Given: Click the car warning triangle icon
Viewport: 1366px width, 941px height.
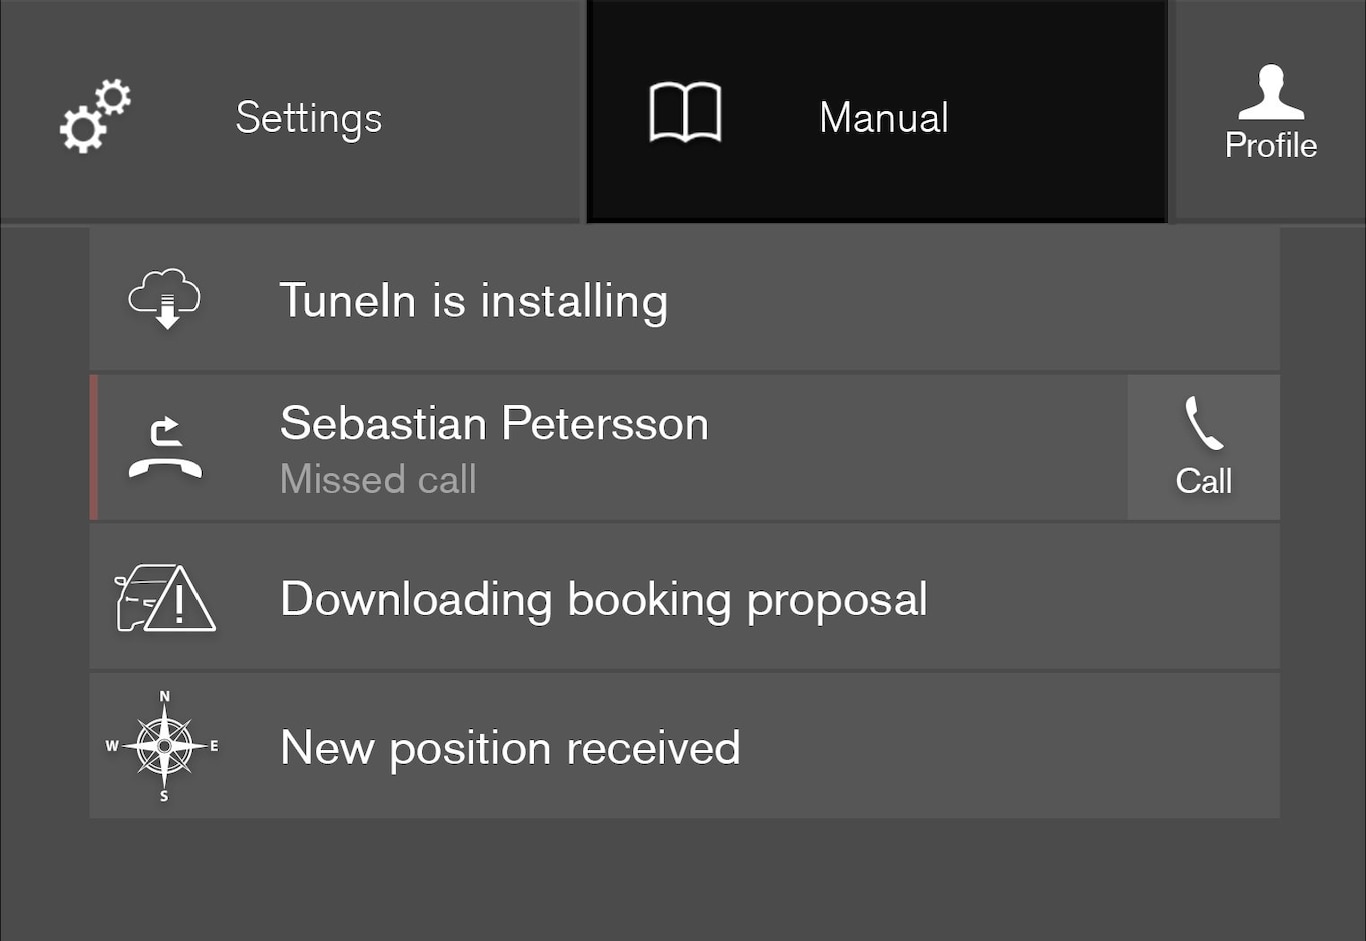Looking at the screenshot, I should tap(166, 598).
